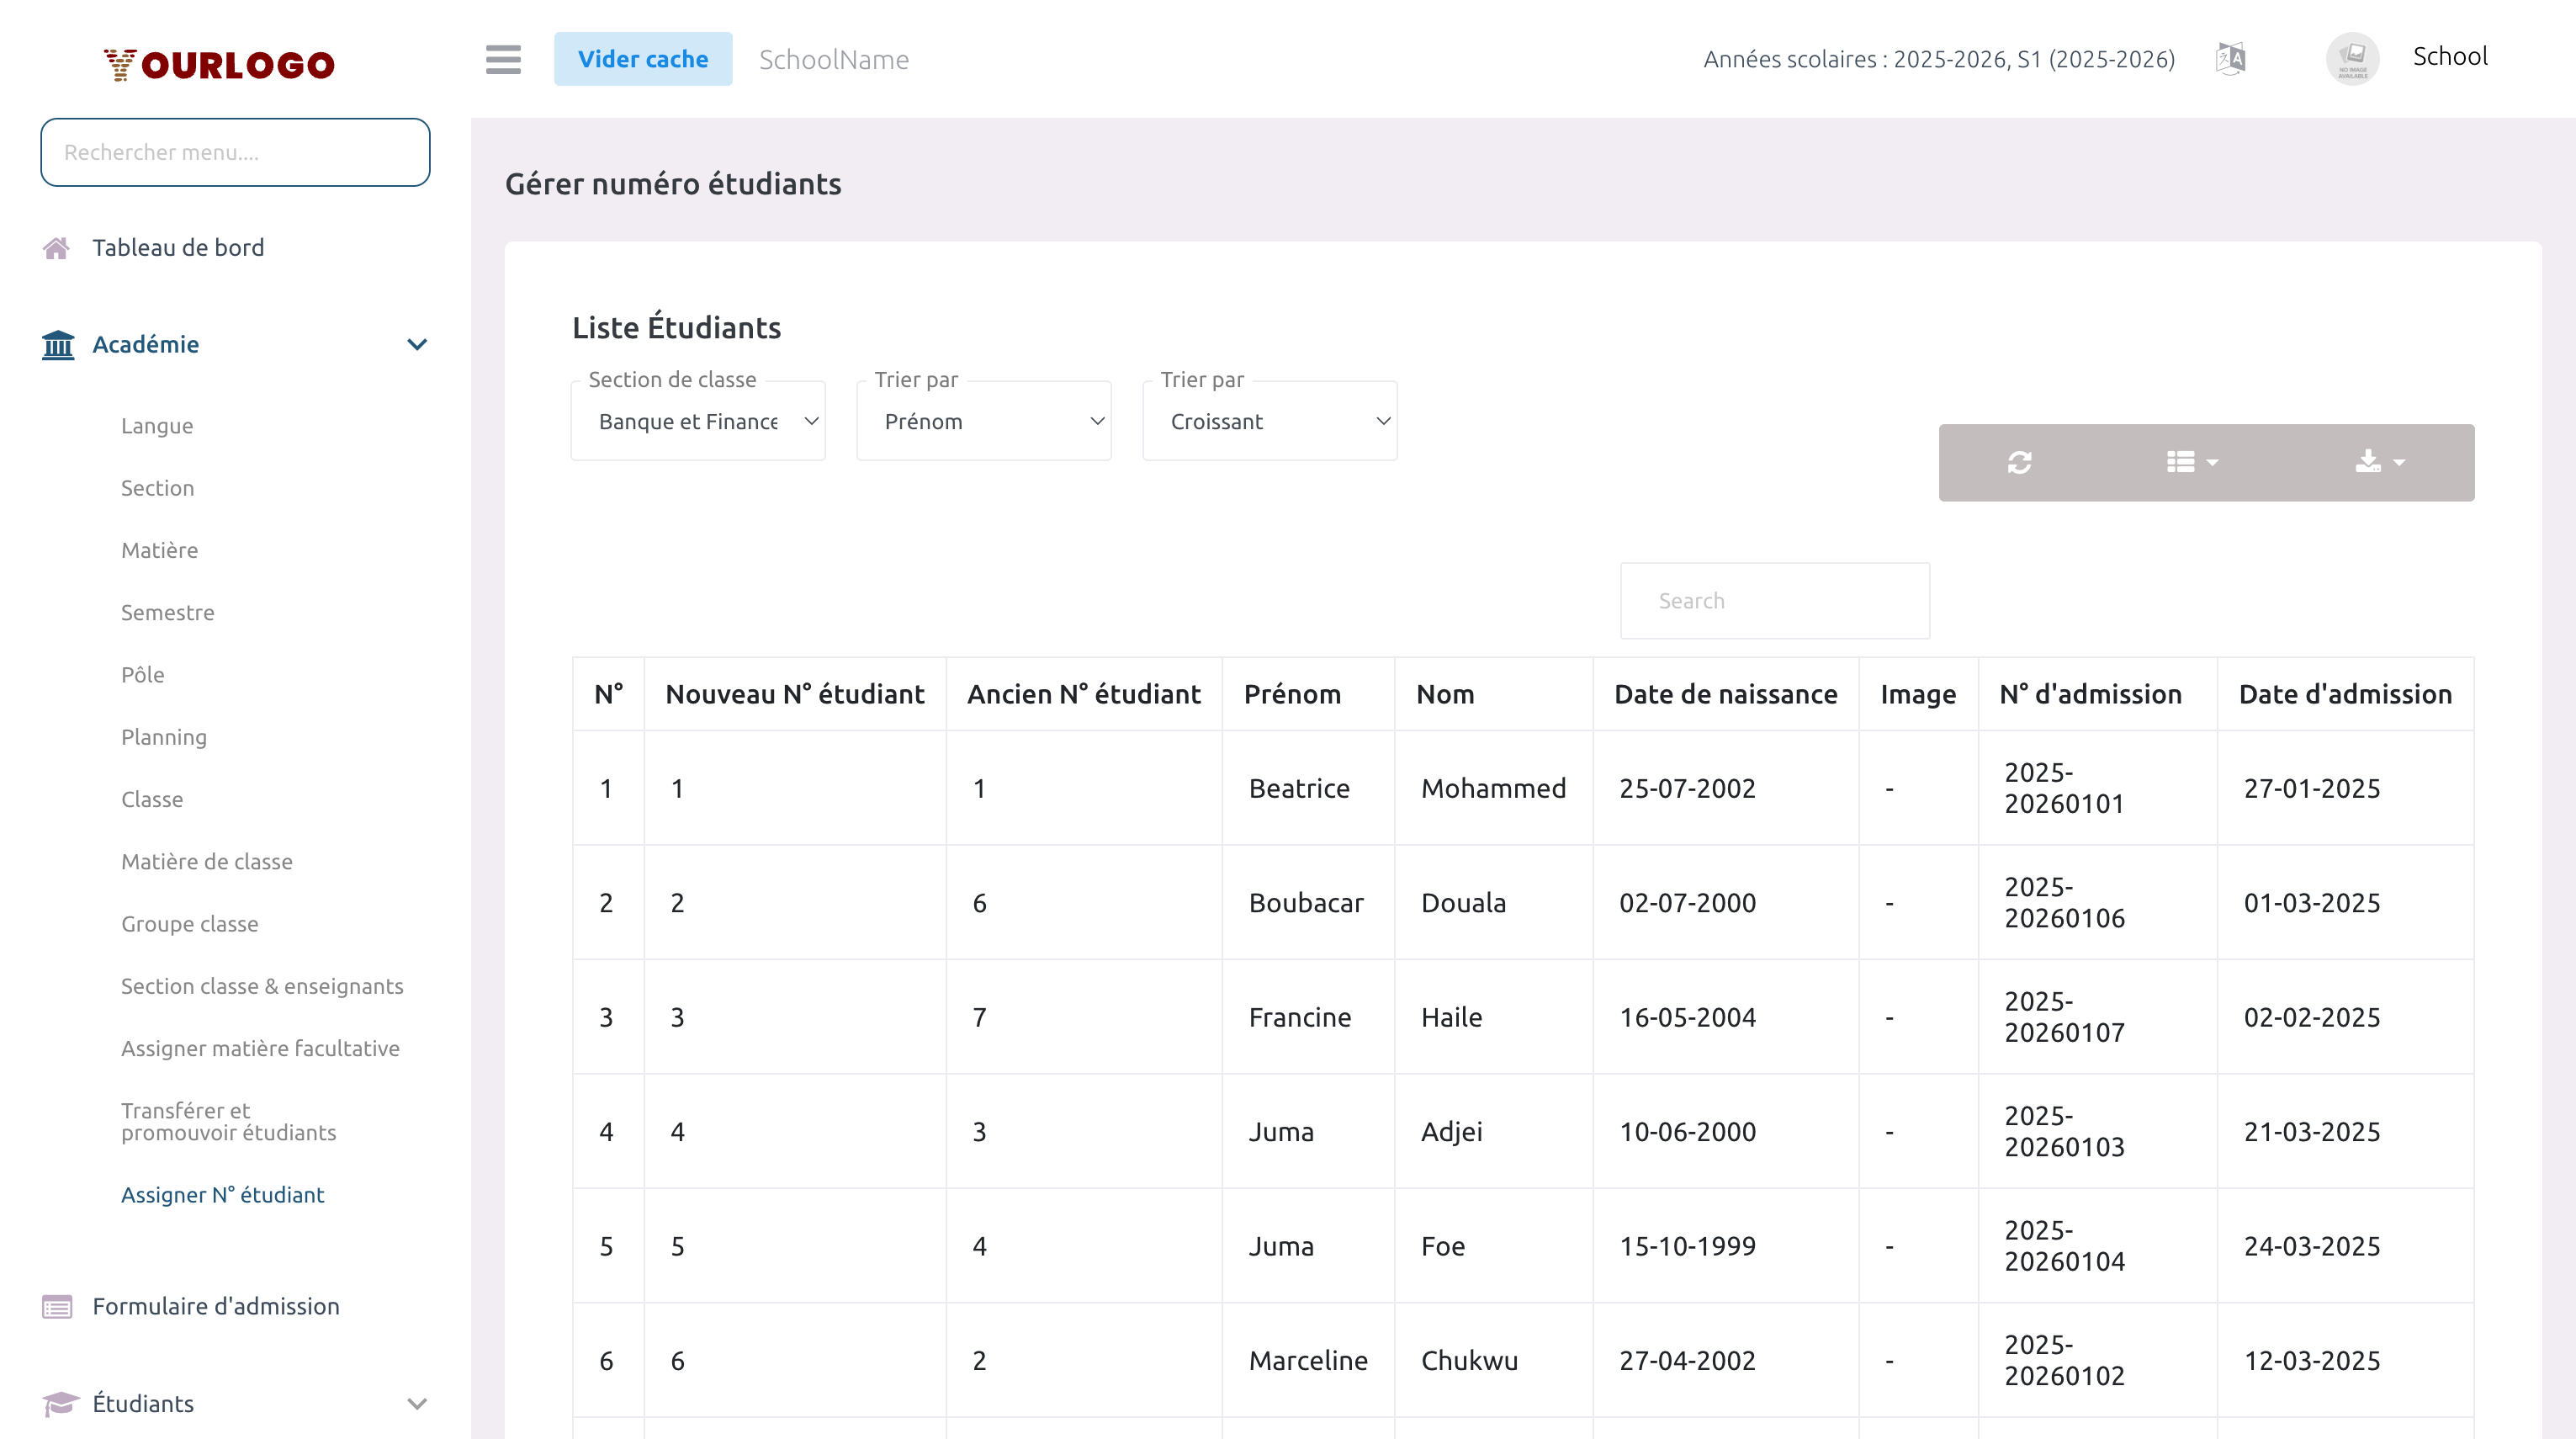Open the Croissant sort order dropdown

tap(1269, 421)
